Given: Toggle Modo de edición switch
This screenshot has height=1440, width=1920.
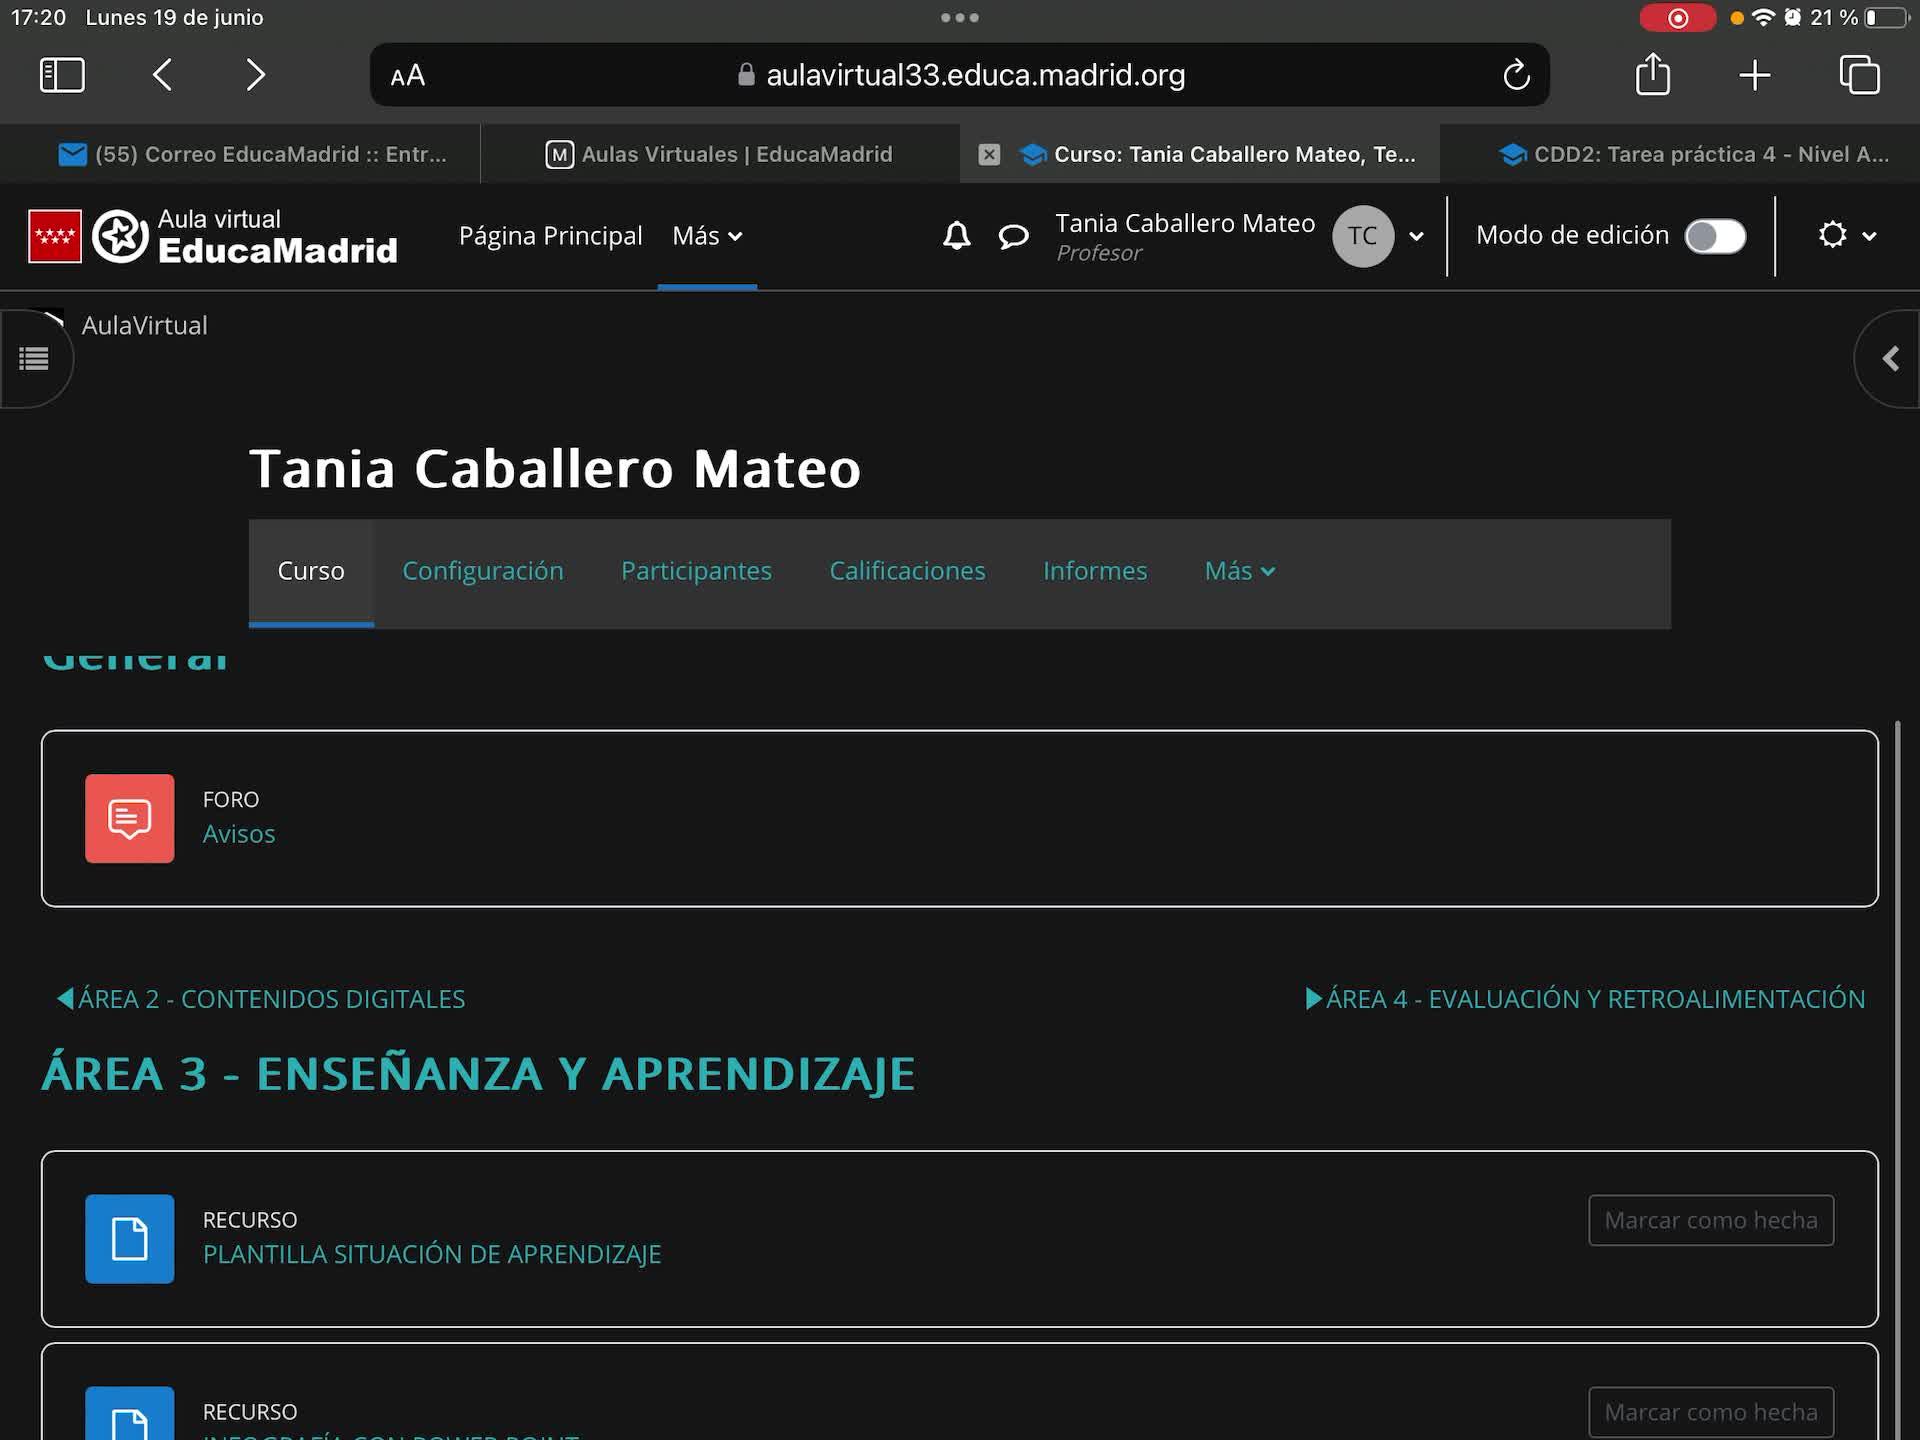Looking at the screenshot, I should click(1714, 236).
